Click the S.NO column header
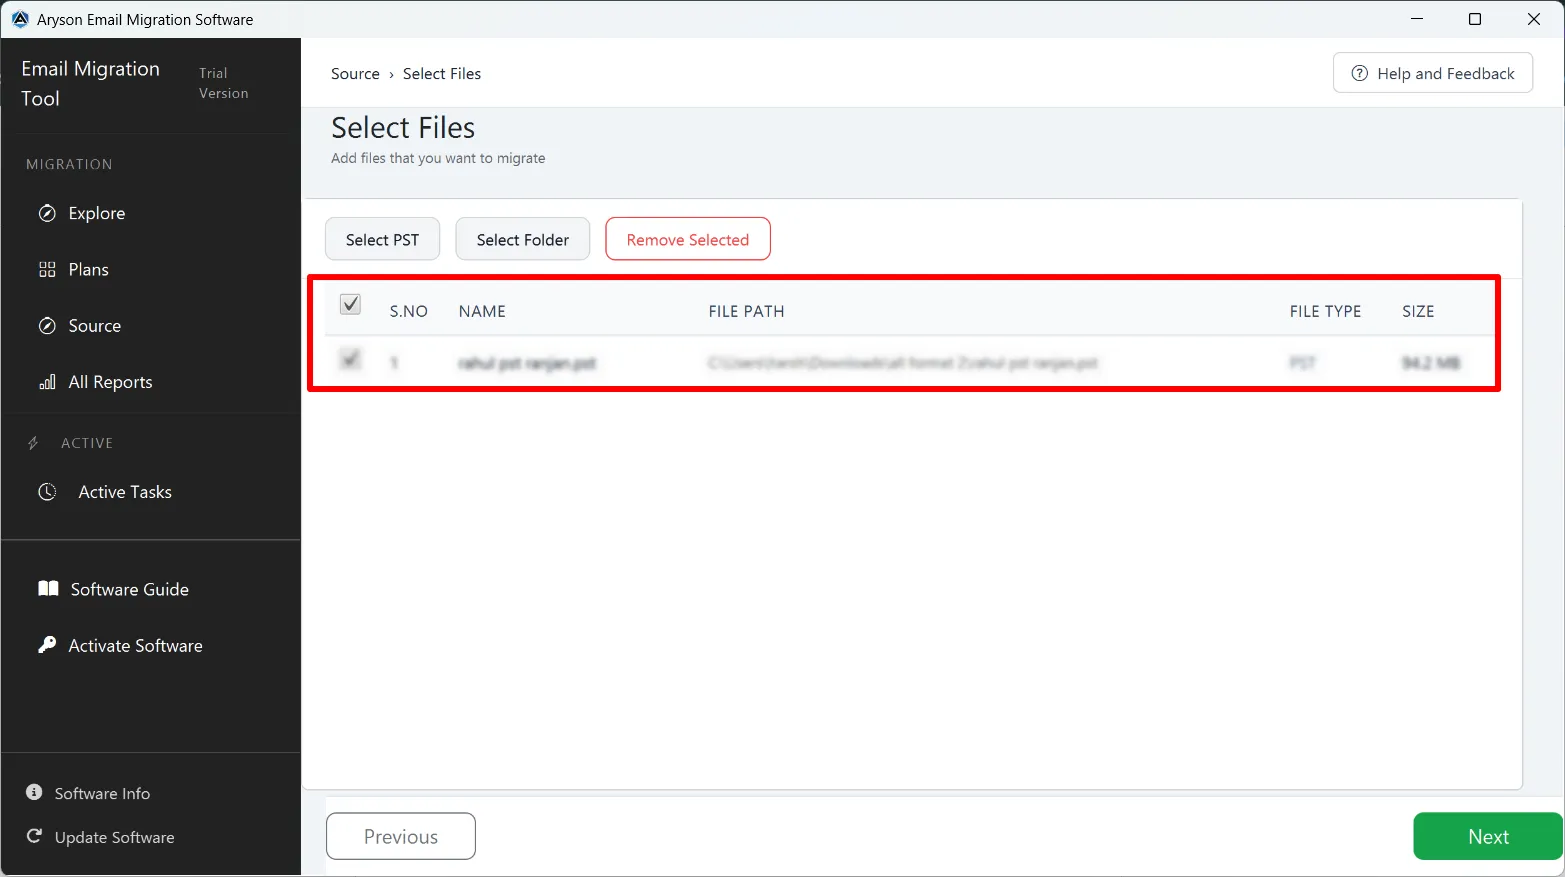 pyautogui.click(x=409, y=311)
